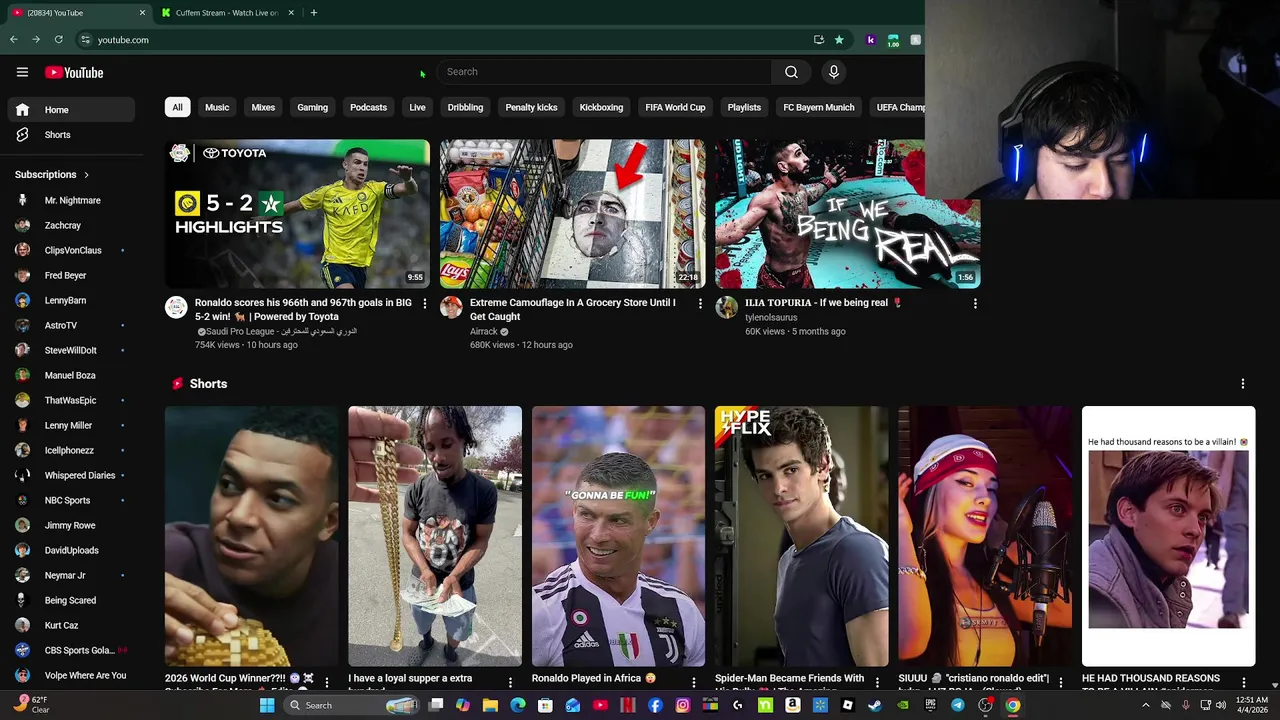Image resolution: width=1280 pixels, height=720 pixels.
Task: Show hidden system tray icons
Action: tap(1146, 705)
